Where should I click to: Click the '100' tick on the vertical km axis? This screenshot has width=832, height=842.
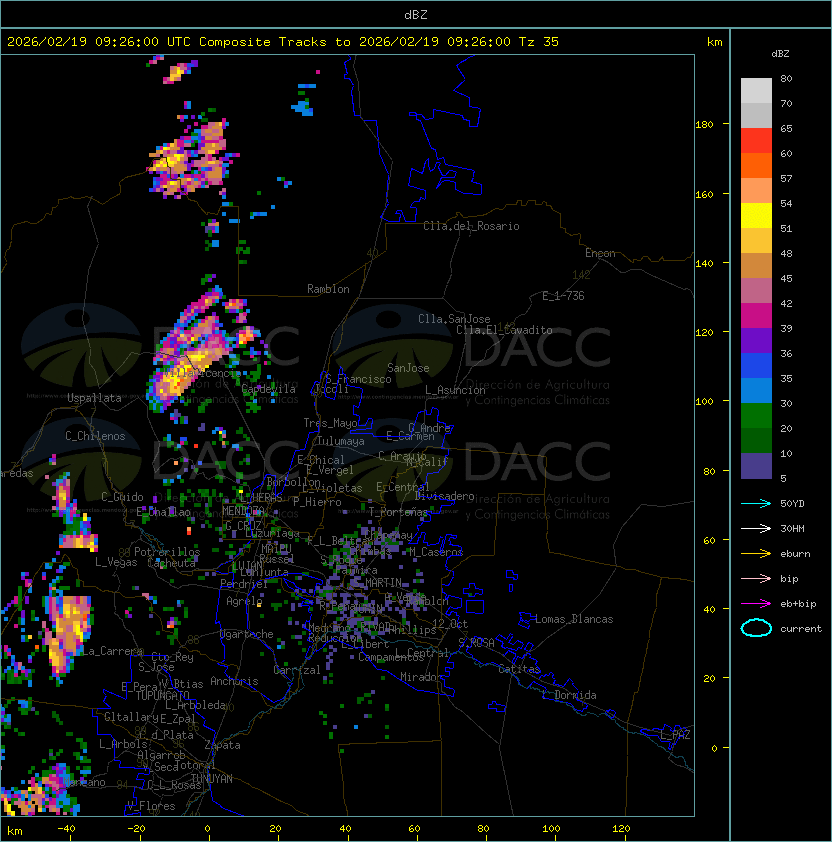pos(704,402)
